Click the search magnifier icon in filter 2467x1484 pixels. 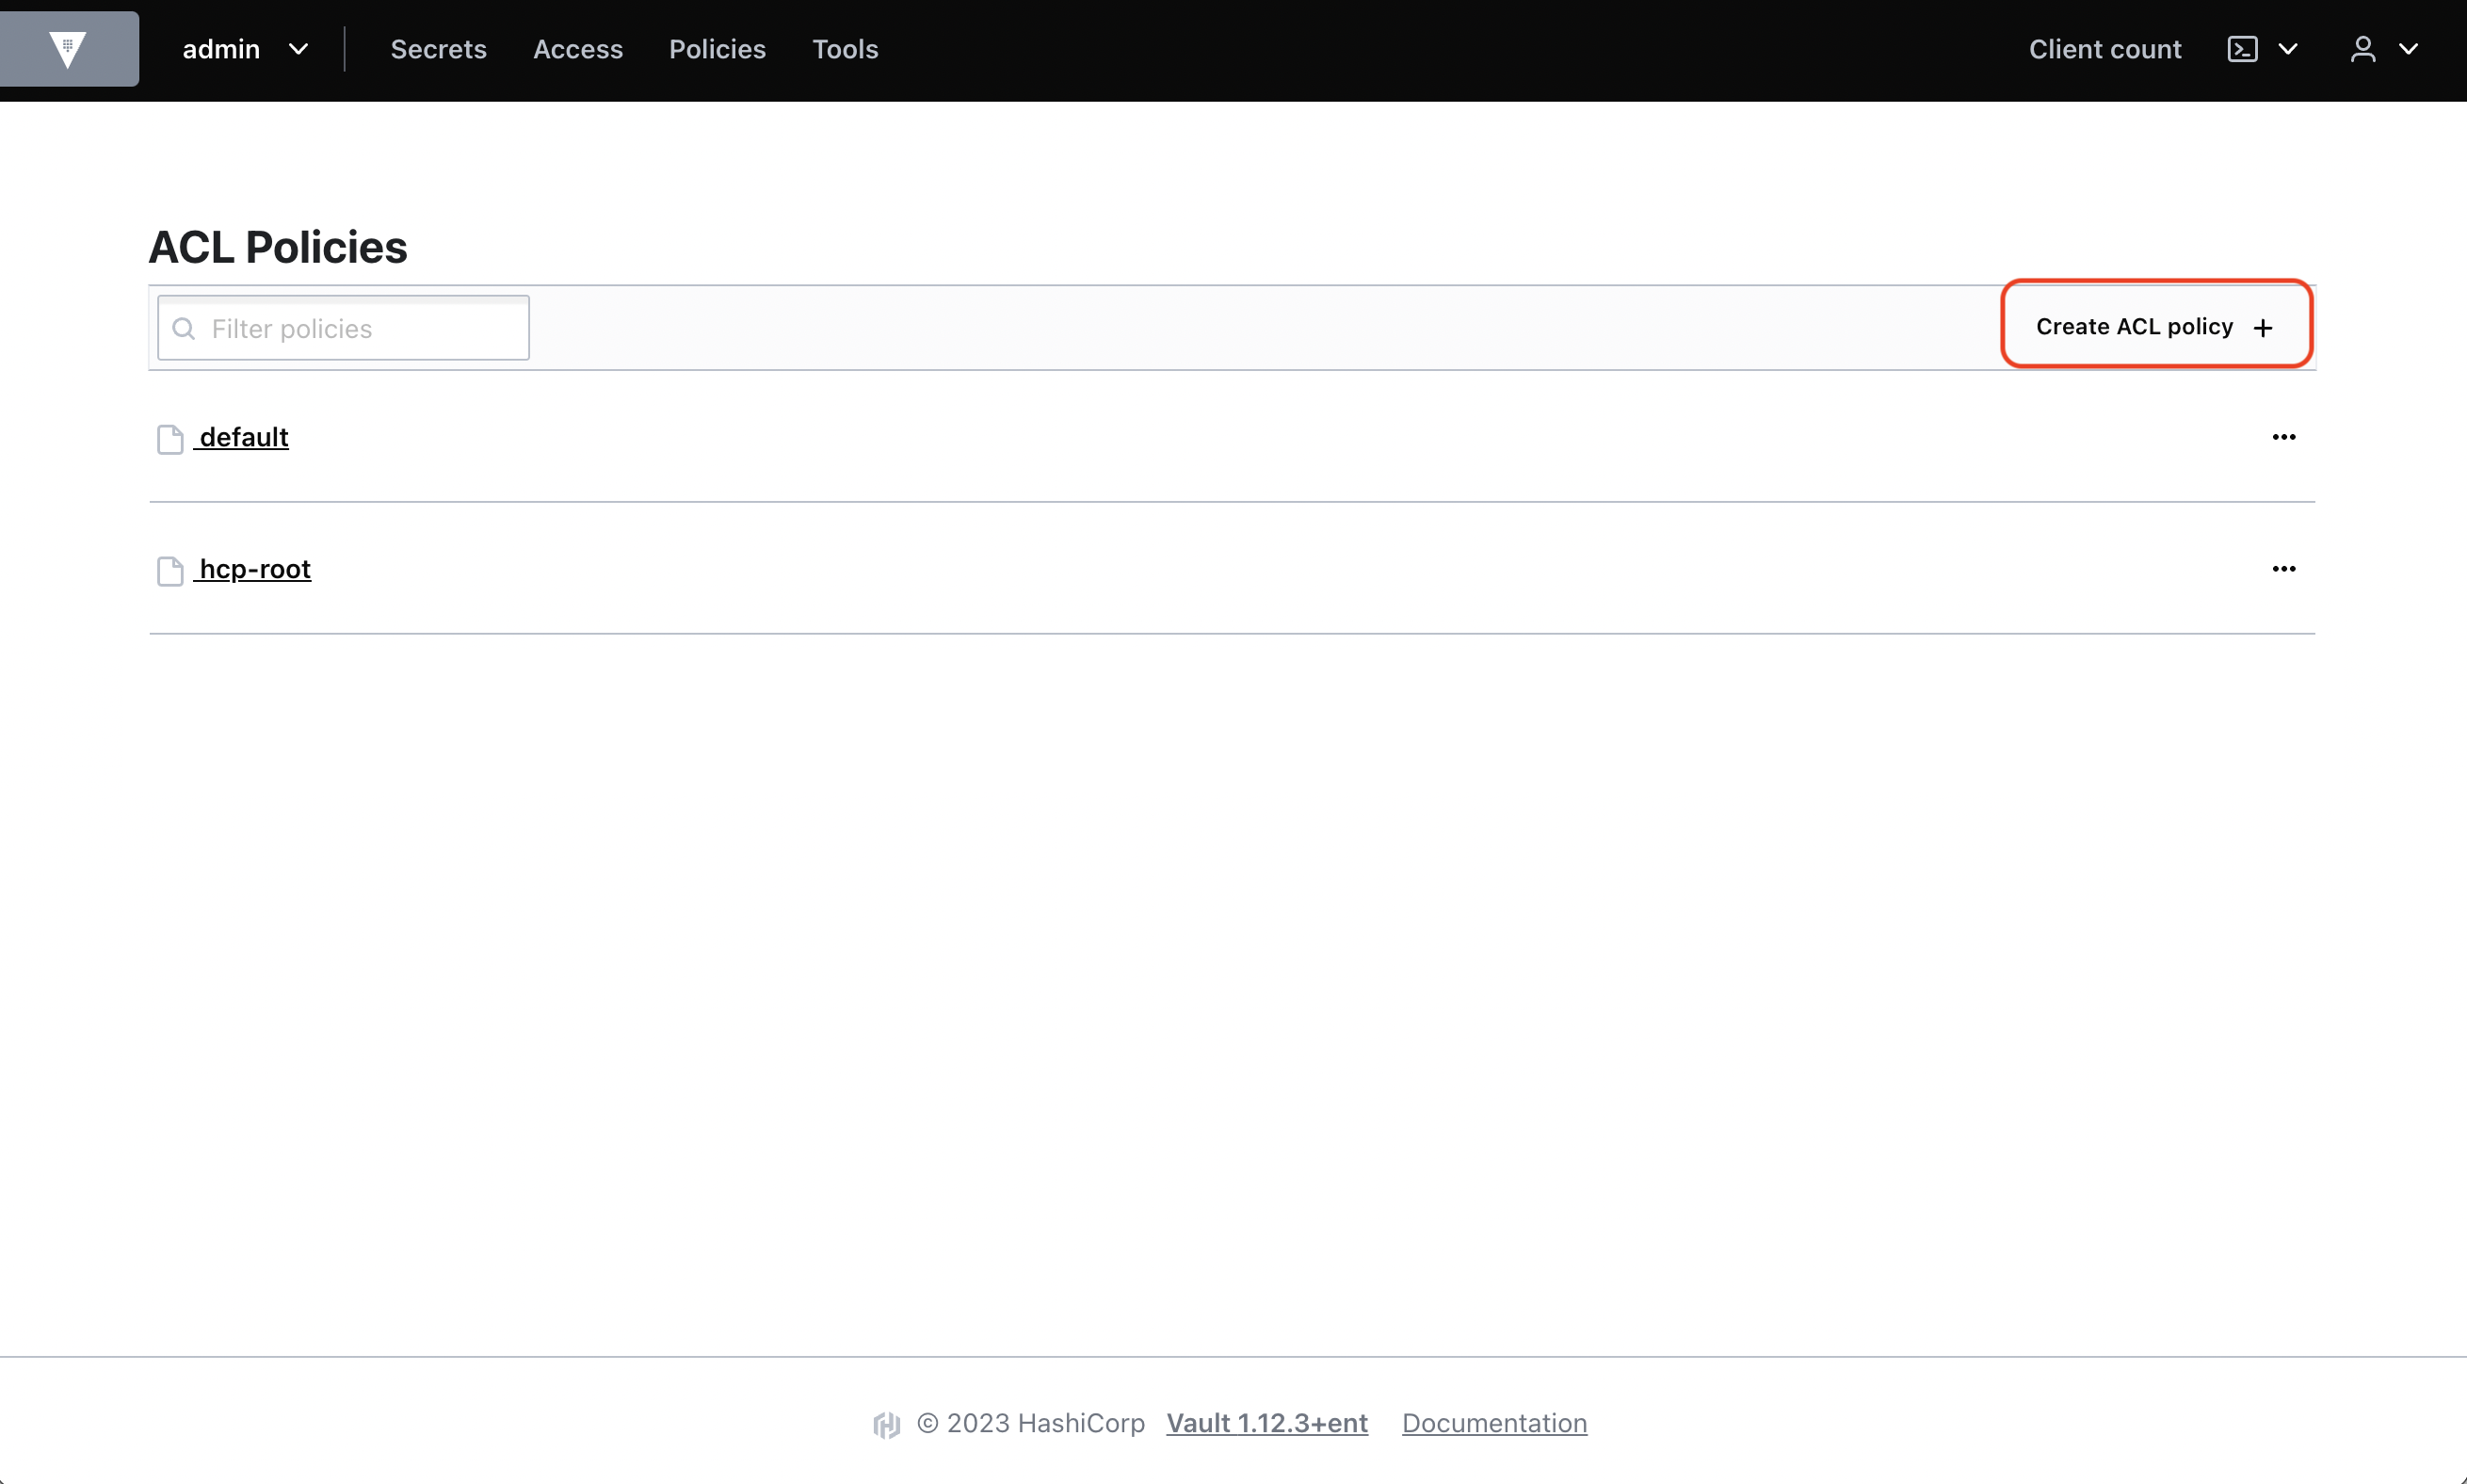click(x=184, y=328)
